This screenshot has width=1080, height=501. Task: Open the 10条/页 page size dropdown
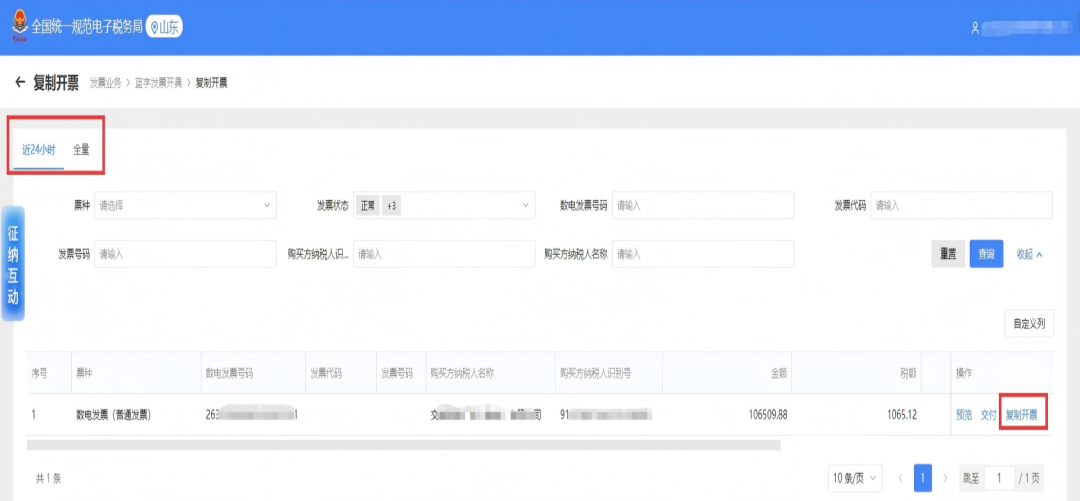click(855, 478)
